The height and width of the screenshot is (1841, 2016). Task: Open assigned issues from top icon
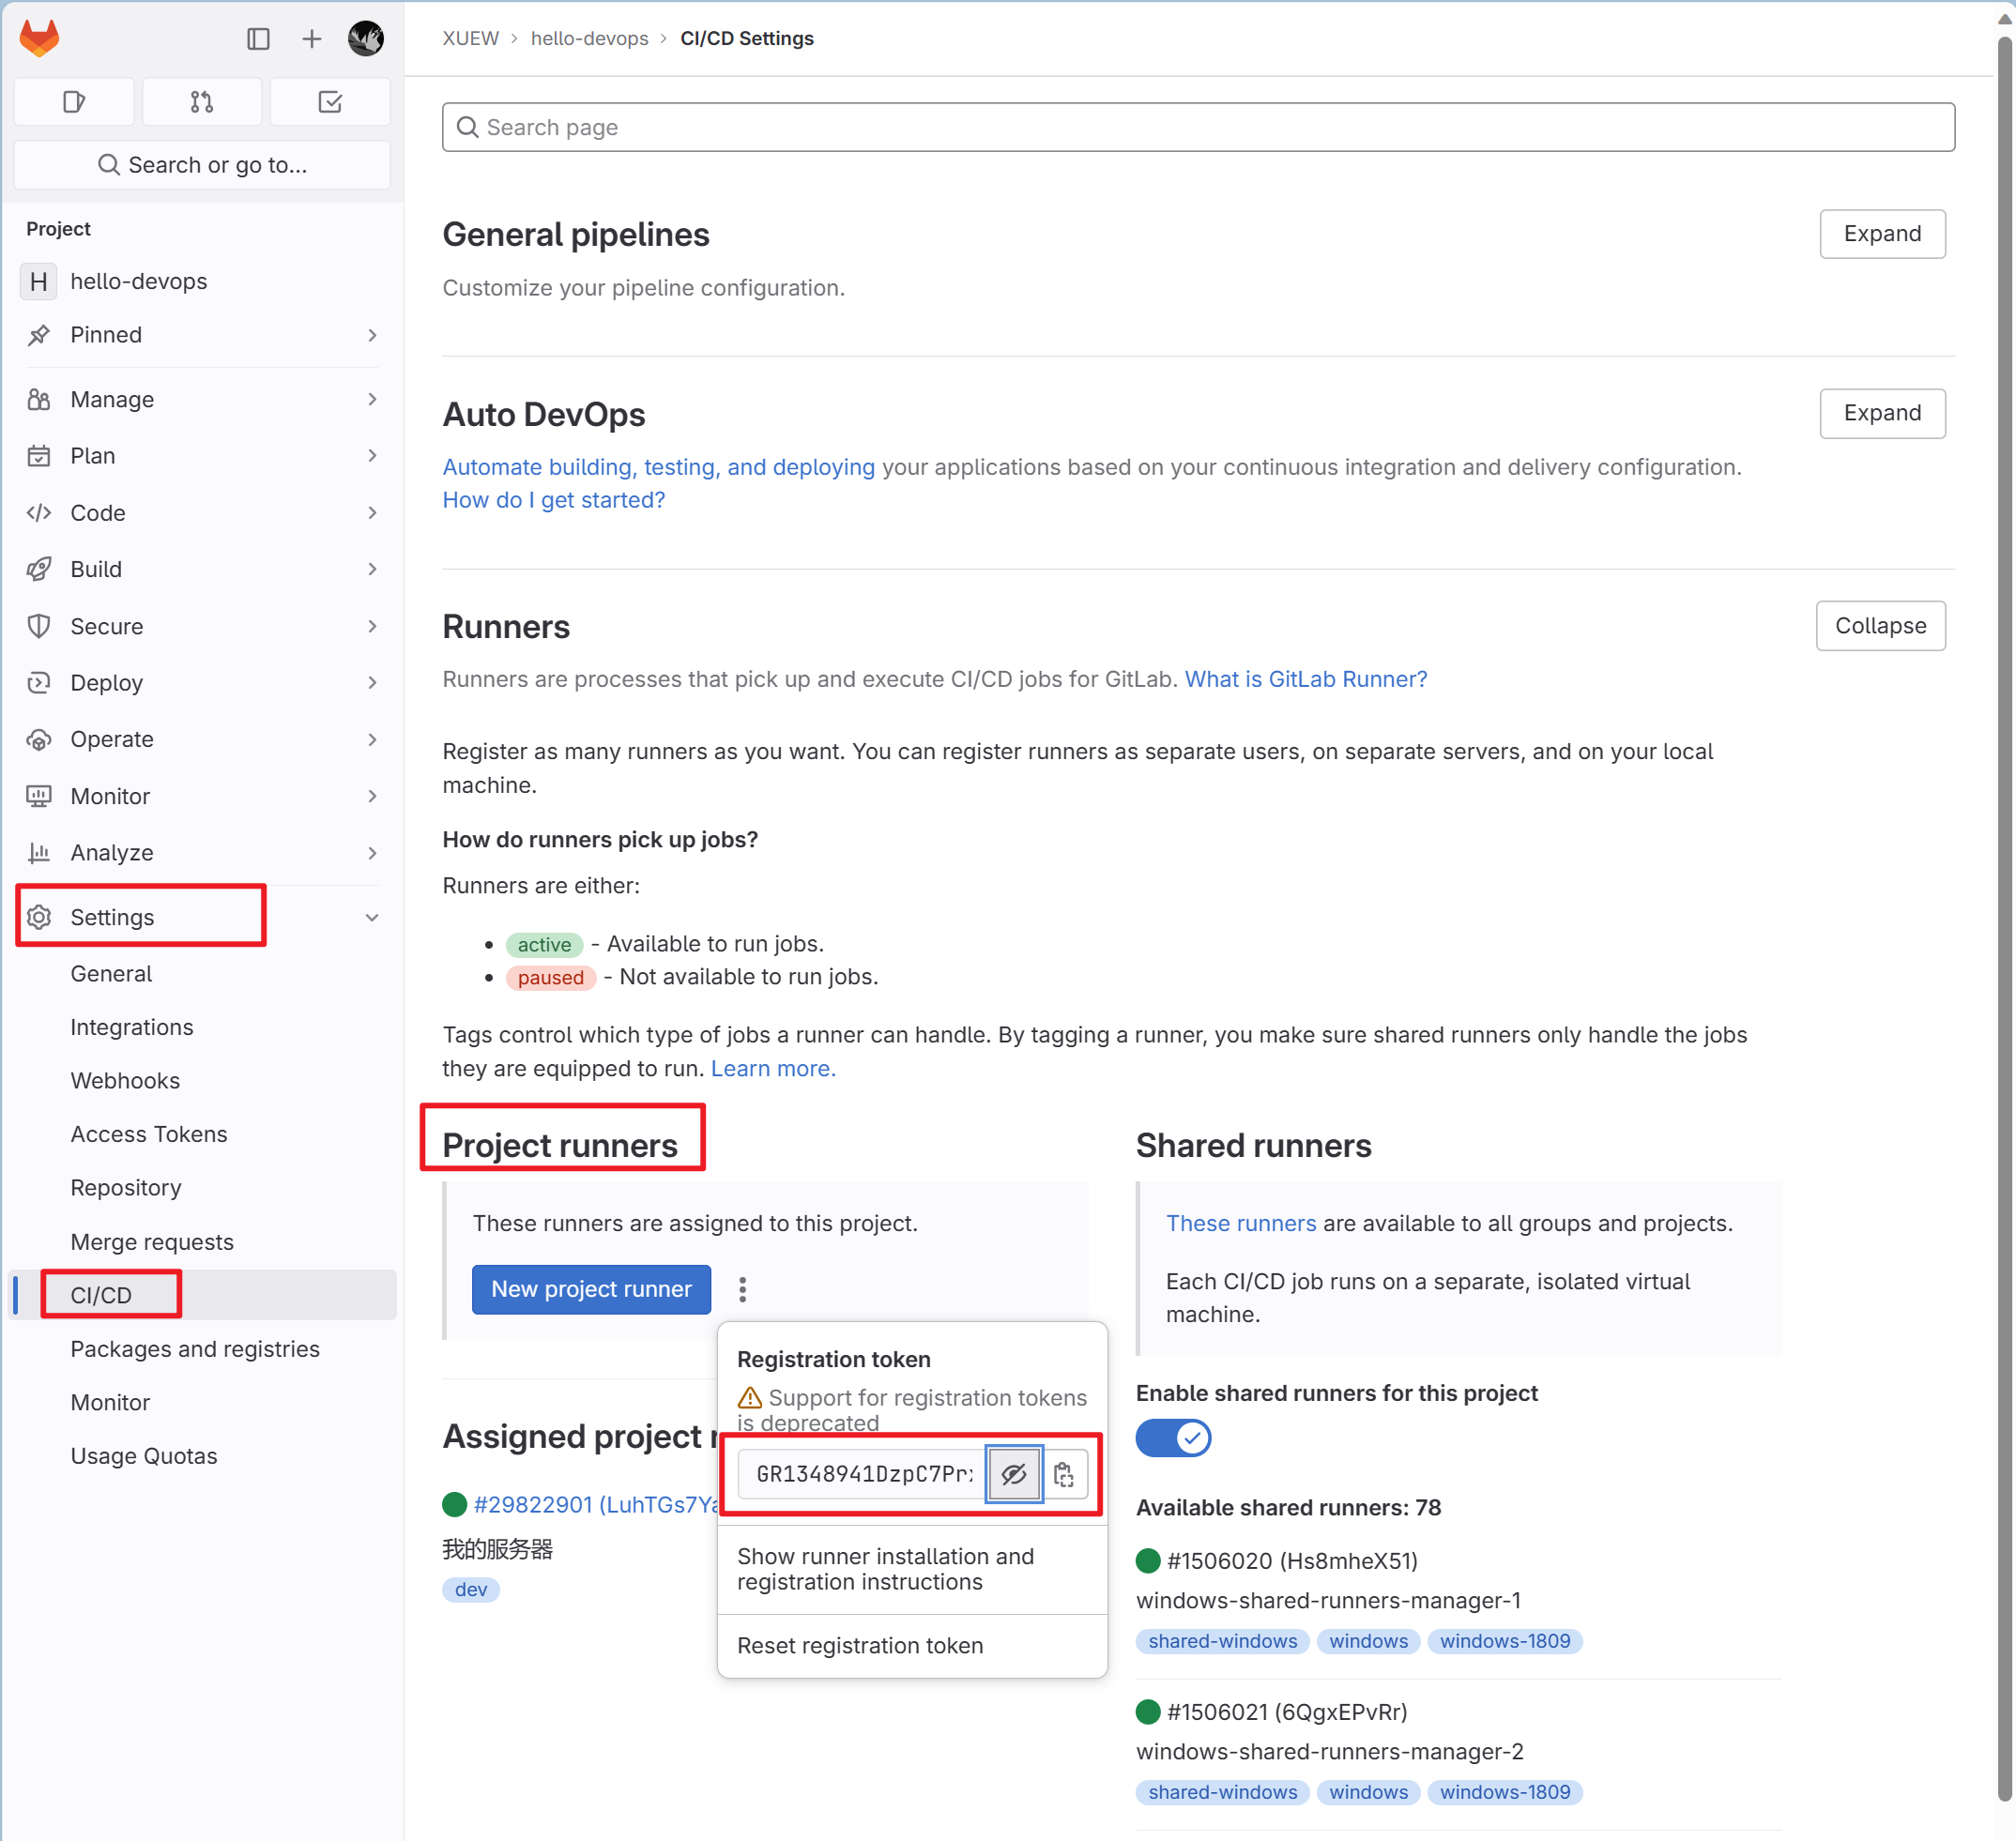point(73,101)
